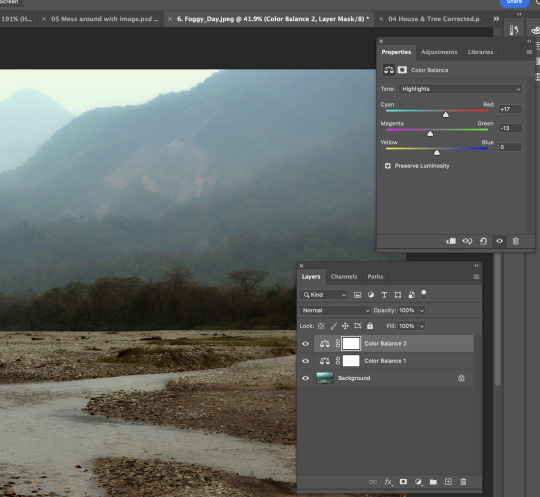Viewport: 540px width, 497px height.
Task: Open the Fill slider dropdown arrow
Action: 422,326
